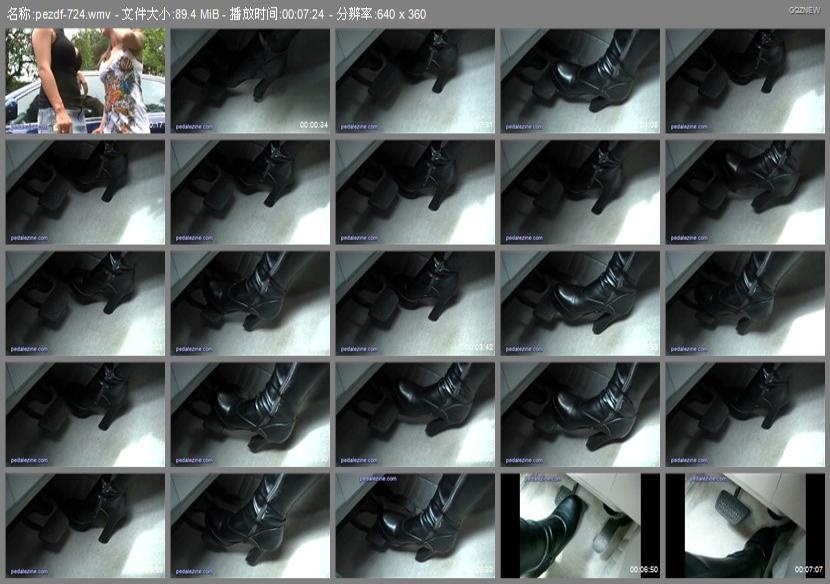Screen dimensions: 830x584
Task: Click the GQZNEW watermark in top-right corner
Action: (x=804, y=9)
